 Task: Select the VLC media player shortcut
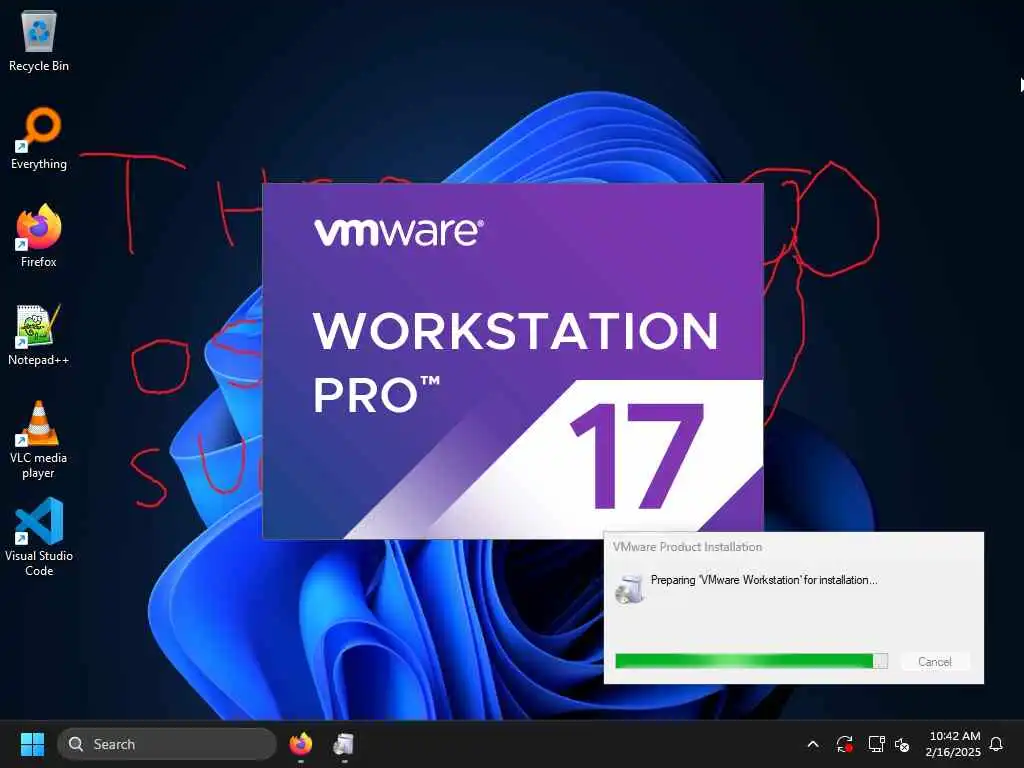point(39,440)
